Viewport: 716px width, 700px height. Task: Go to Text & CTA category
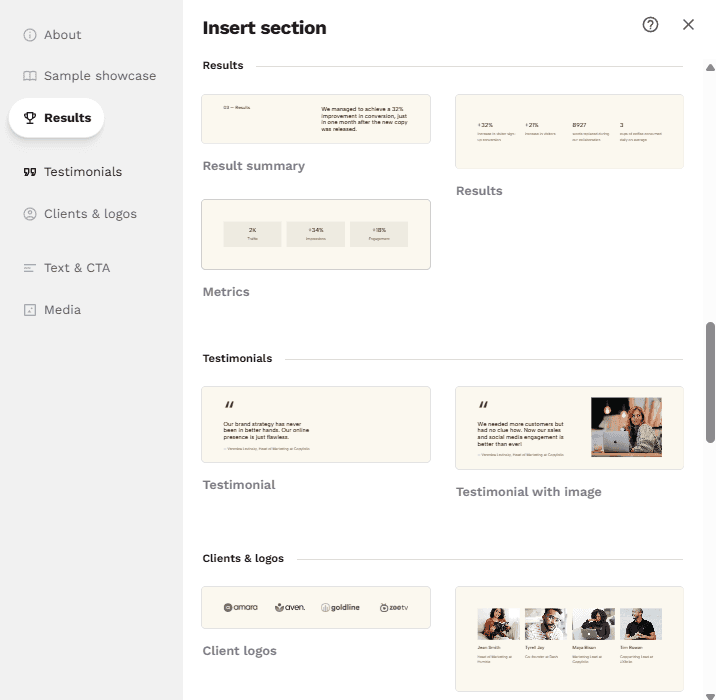[x=76, y=268]
